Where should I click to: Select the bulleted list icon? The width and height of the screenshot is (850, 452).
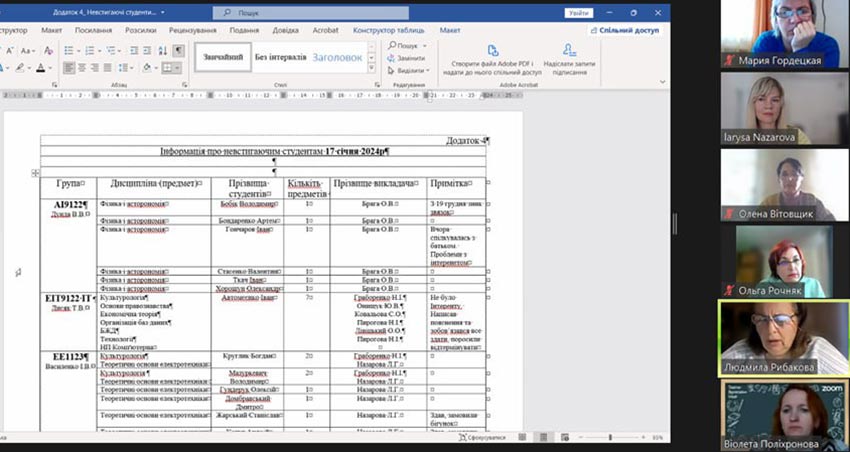[x=68, y=50]
